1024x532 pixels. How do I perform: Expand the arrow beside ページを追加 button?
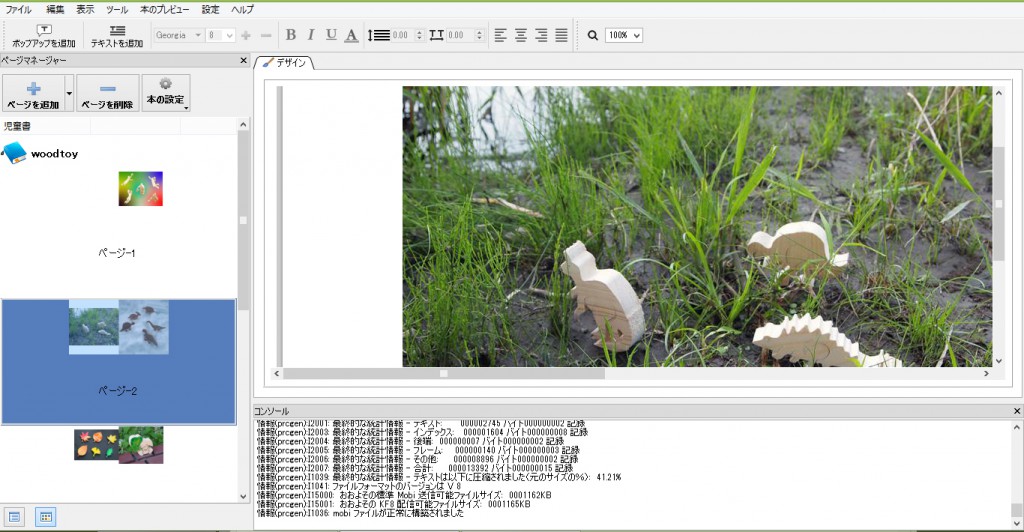pos(69,93)
